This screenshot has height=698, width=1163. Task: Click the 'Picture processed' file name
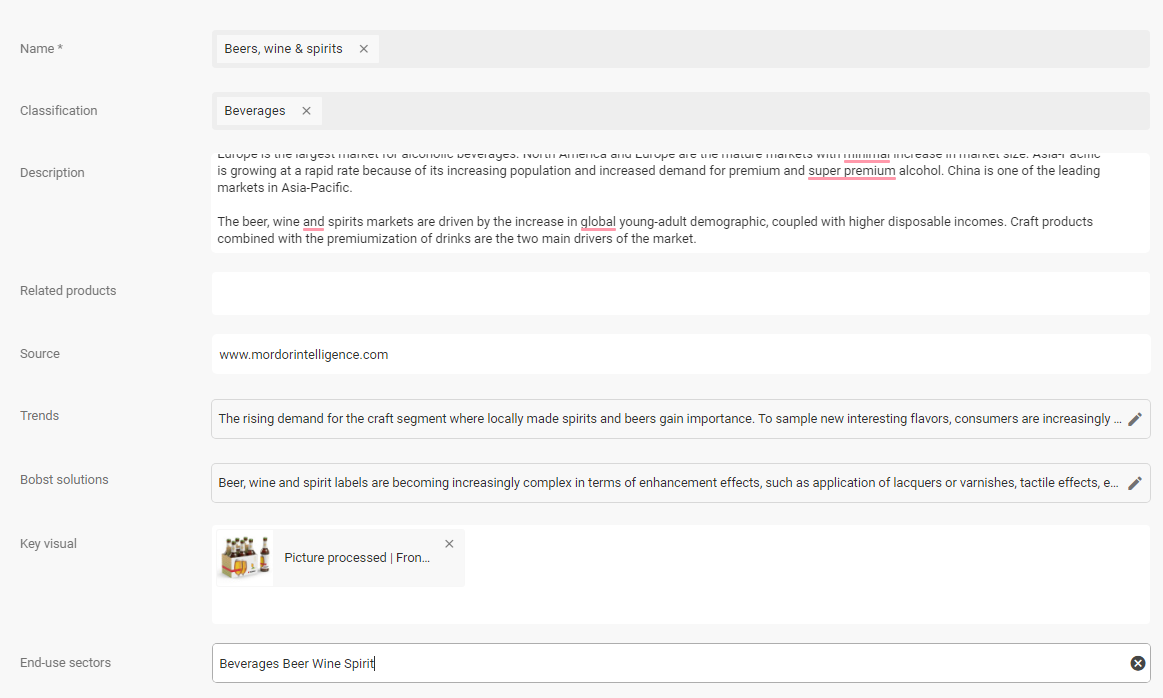tap(357, 558)
